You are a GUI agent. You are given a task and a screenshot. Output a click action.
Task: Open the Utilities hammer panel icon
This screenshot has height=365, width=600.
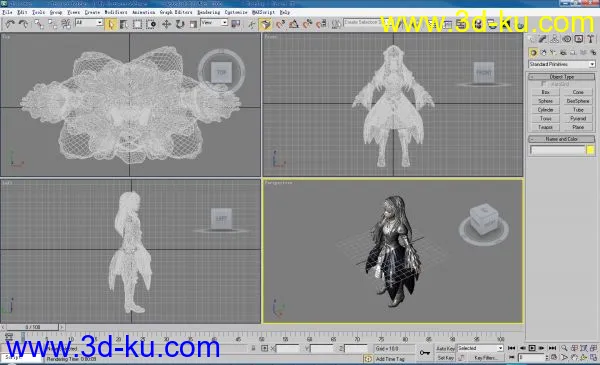click(x=590, y=39)
